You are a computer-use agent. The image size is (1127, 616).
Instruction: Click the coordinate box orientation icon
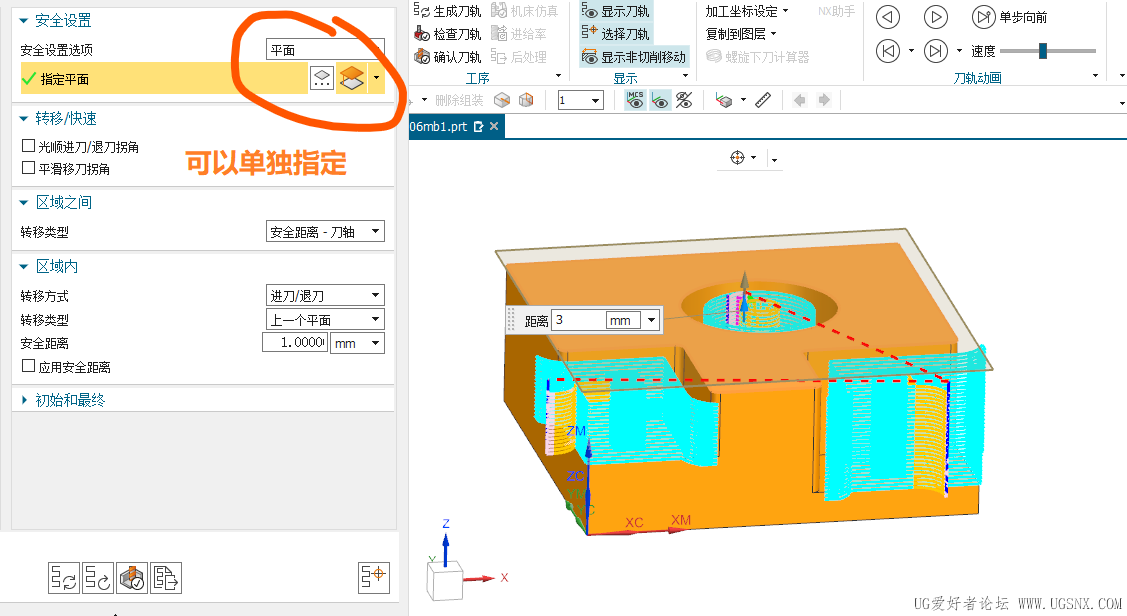click(724, 100)
